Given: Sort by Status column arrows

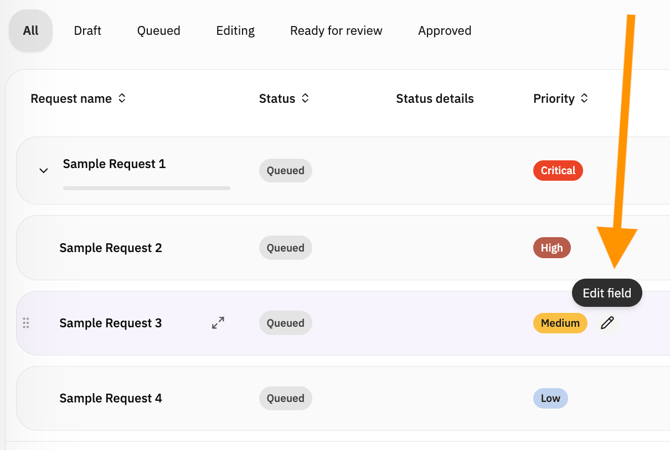Looking at the screenshot, I should pos(305,99).
